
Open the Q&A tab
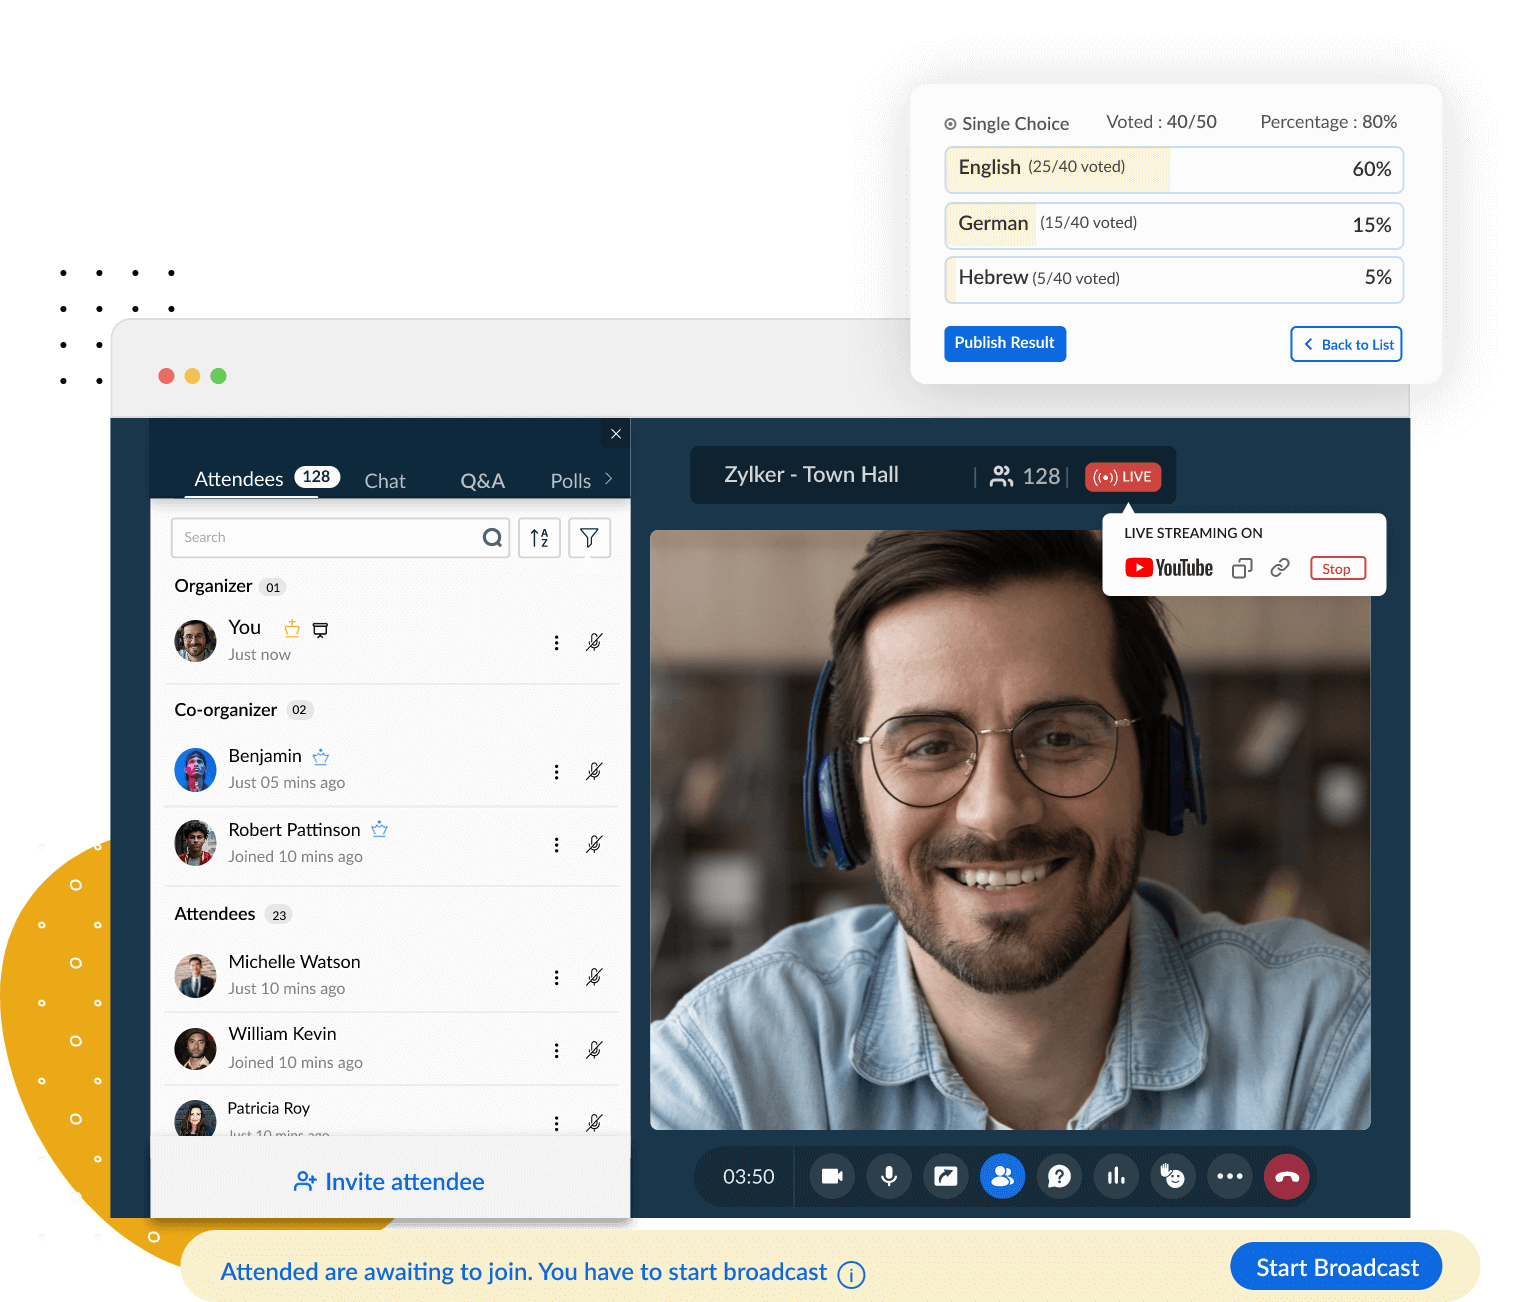tap(482, 480)
